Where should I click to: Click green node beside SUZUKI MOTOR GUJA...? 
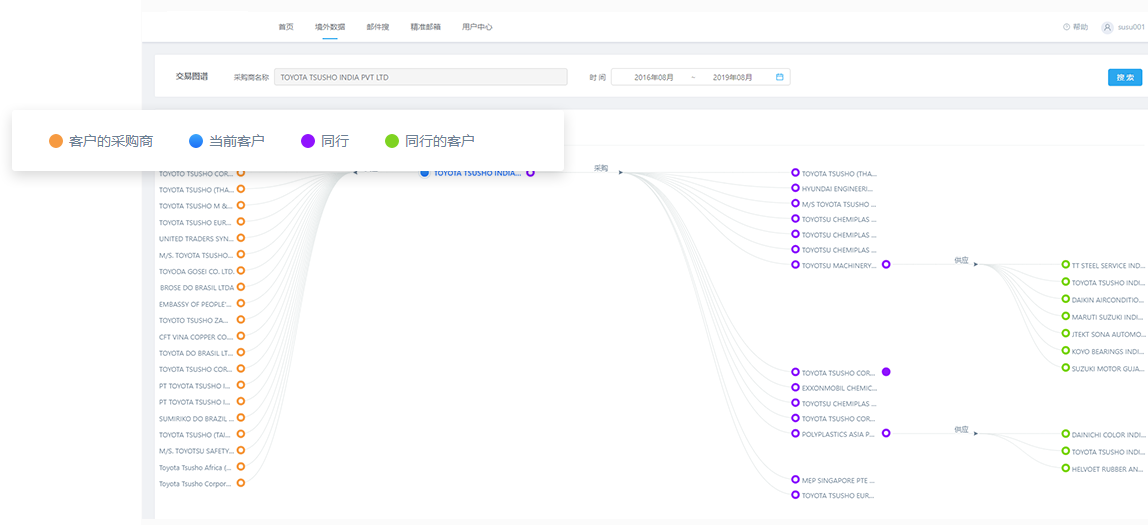pyautogui.click(x=1065, y=367)
